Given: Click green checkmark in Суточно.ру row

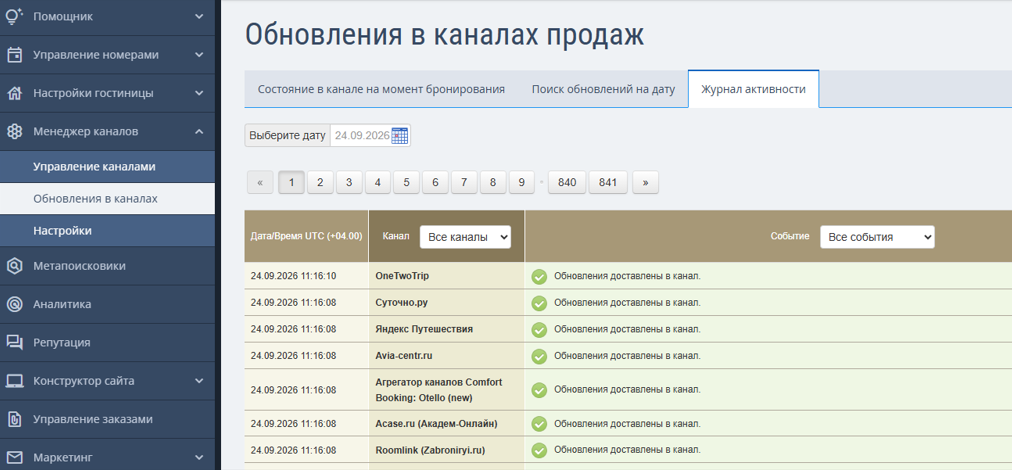Looking at the screenshot, I should click(539, 303).
